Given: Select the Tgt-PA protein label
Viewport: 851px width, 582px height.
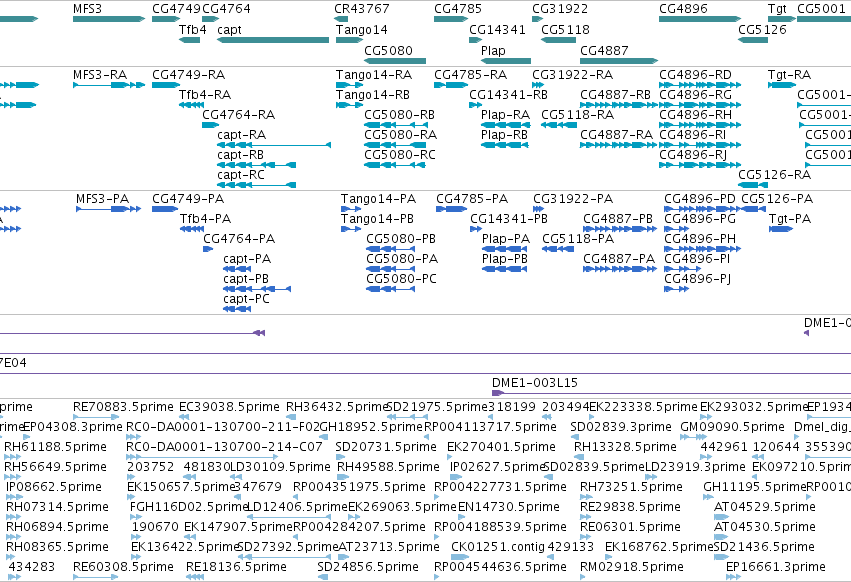Looking at the screenshot, I should click(790, 219).
